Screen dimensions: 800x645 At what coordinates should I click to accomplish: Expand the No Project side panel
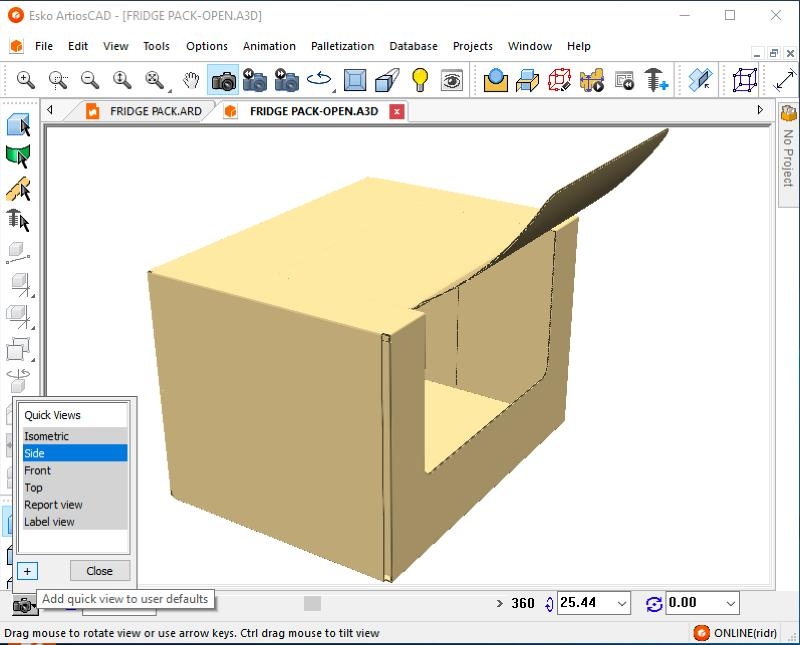(x=788, y=150)
